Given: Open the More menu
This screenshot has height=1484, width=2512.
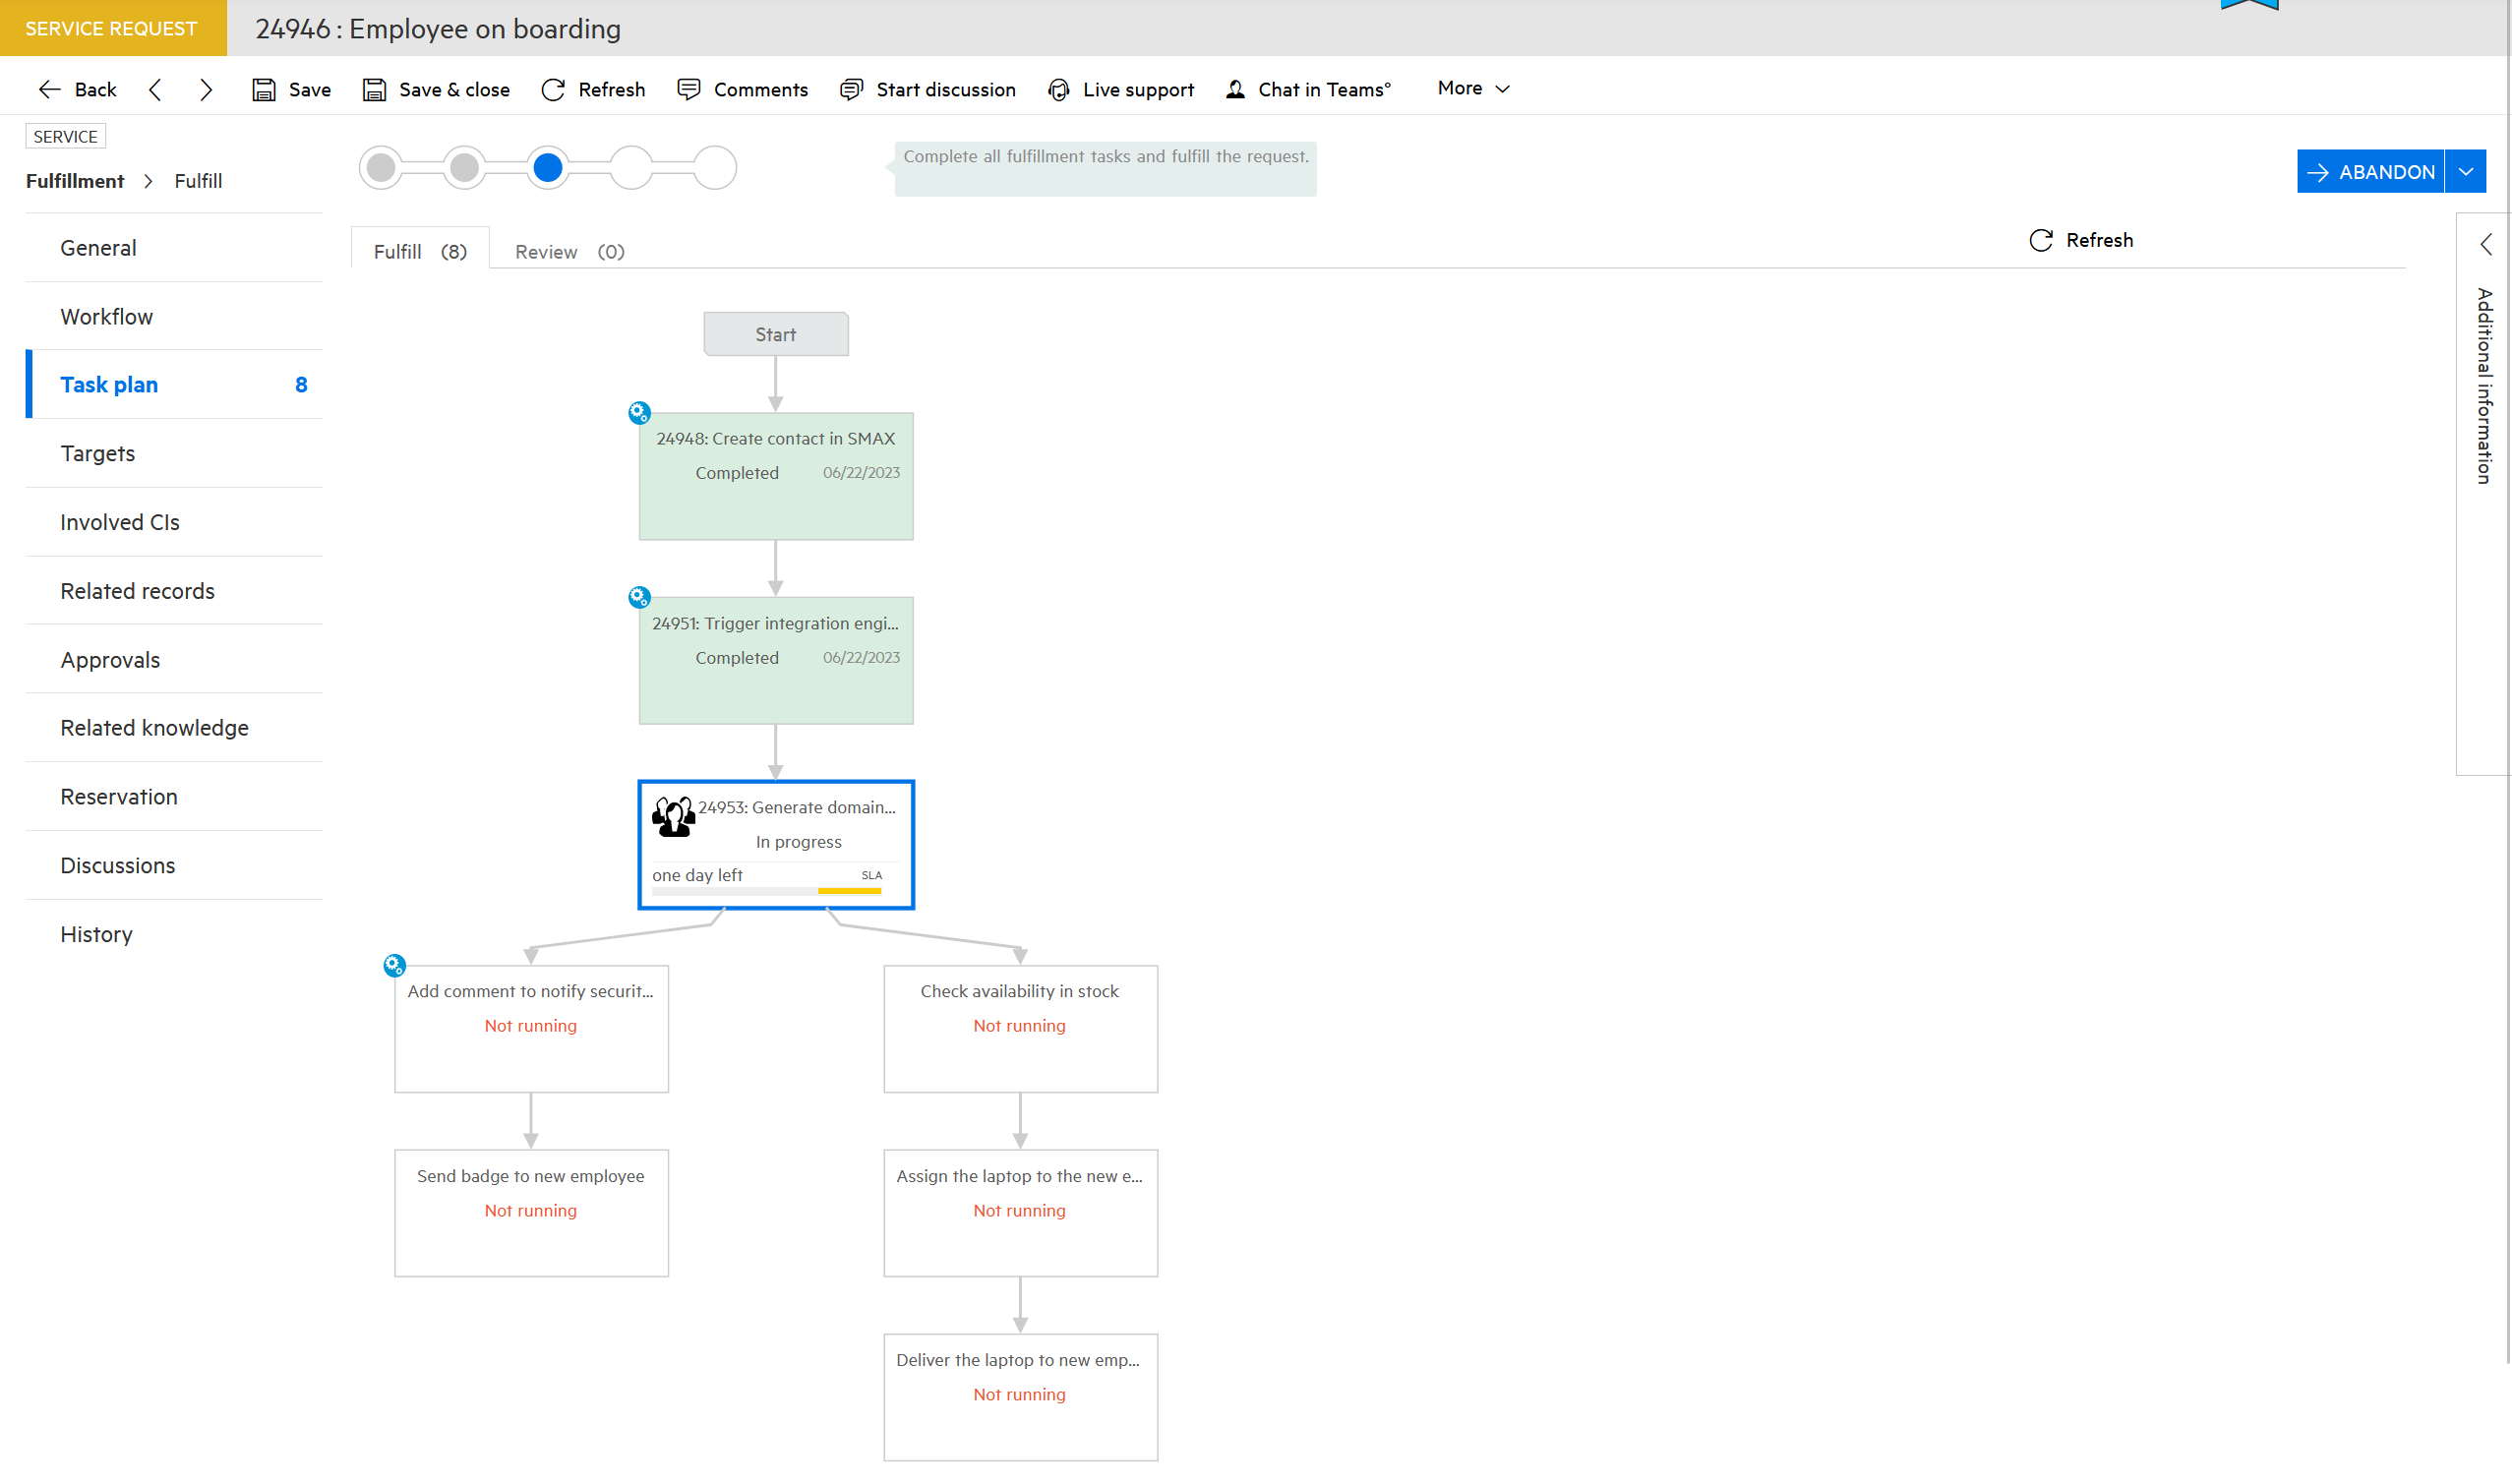Looking at the screenshot, I should (1472, 88).
